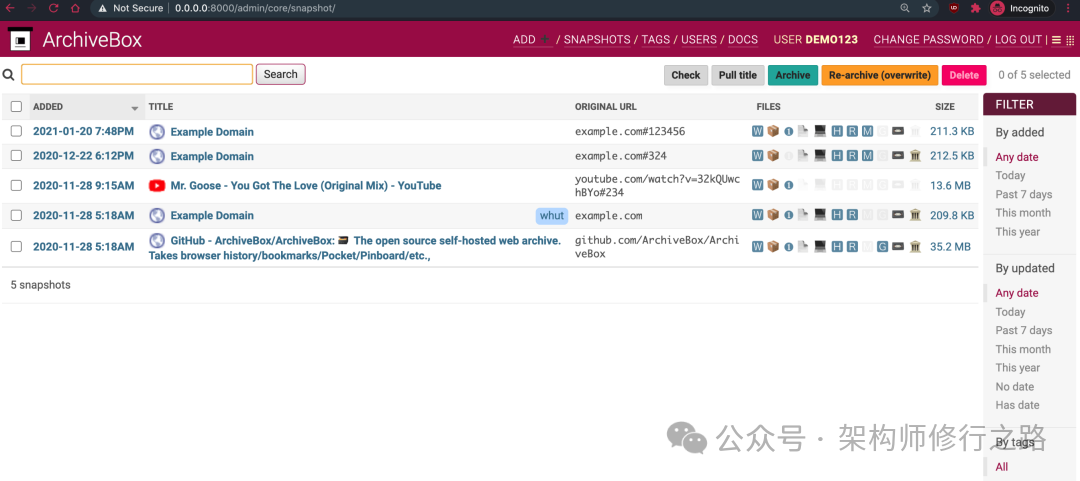Click the green Archive button
The image size is (1080, 481).
click(793, 75)
